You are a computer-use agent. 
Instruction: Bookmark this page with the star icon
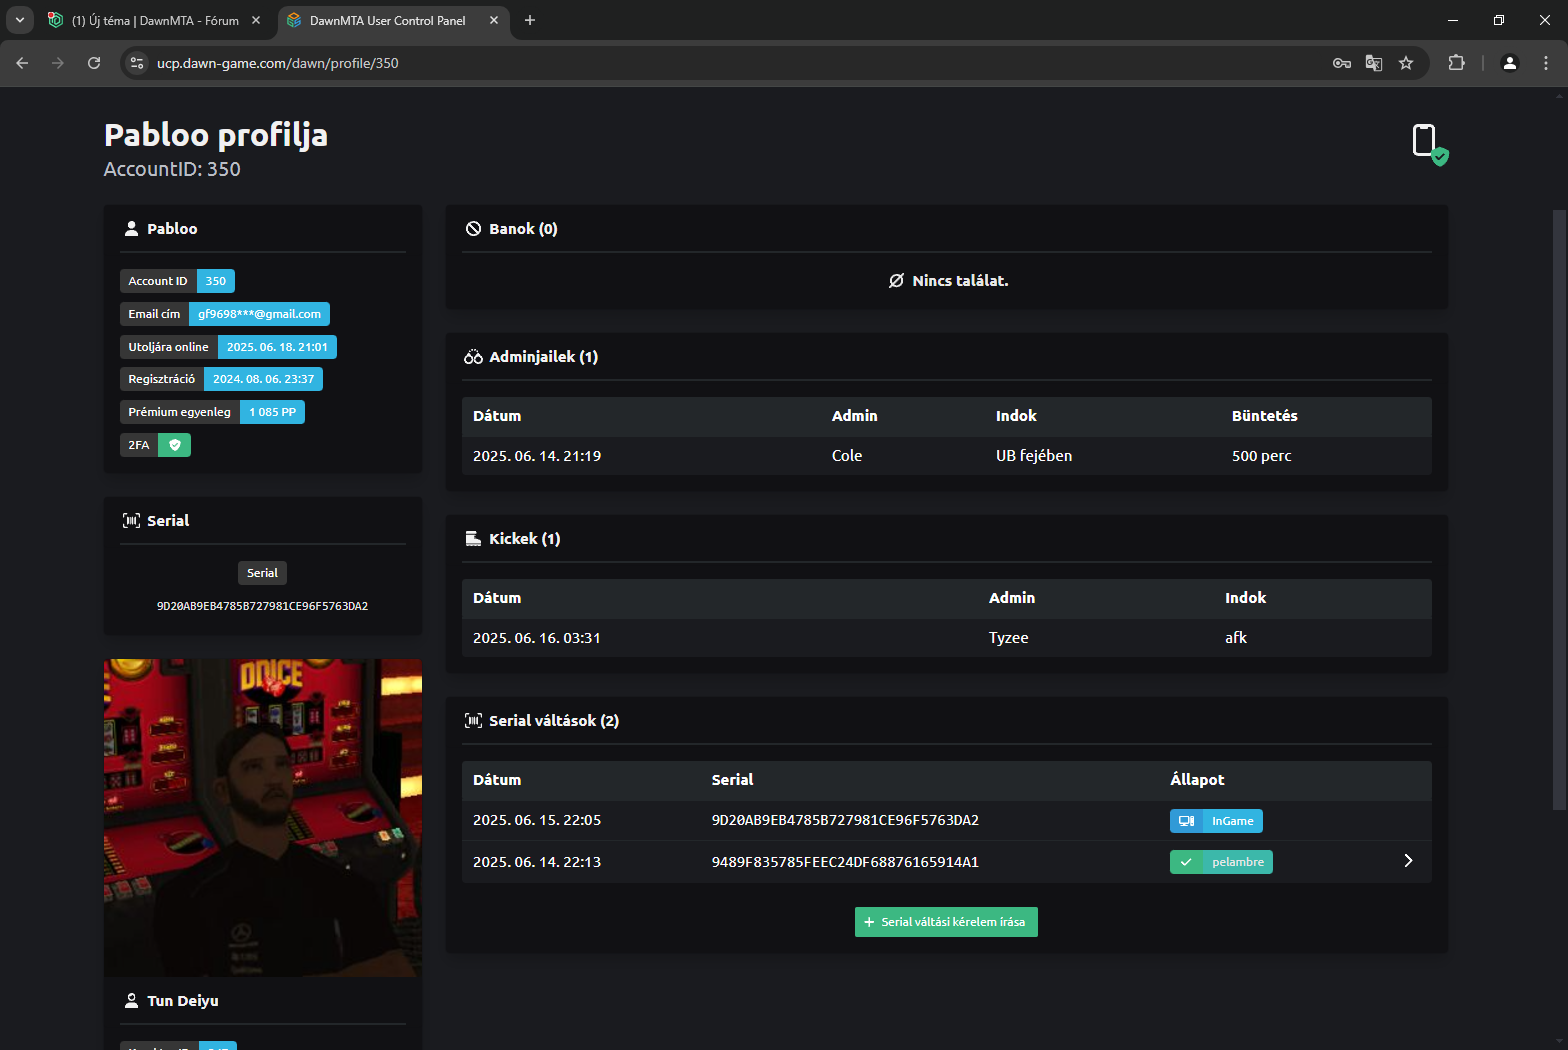coord(1406,63)
